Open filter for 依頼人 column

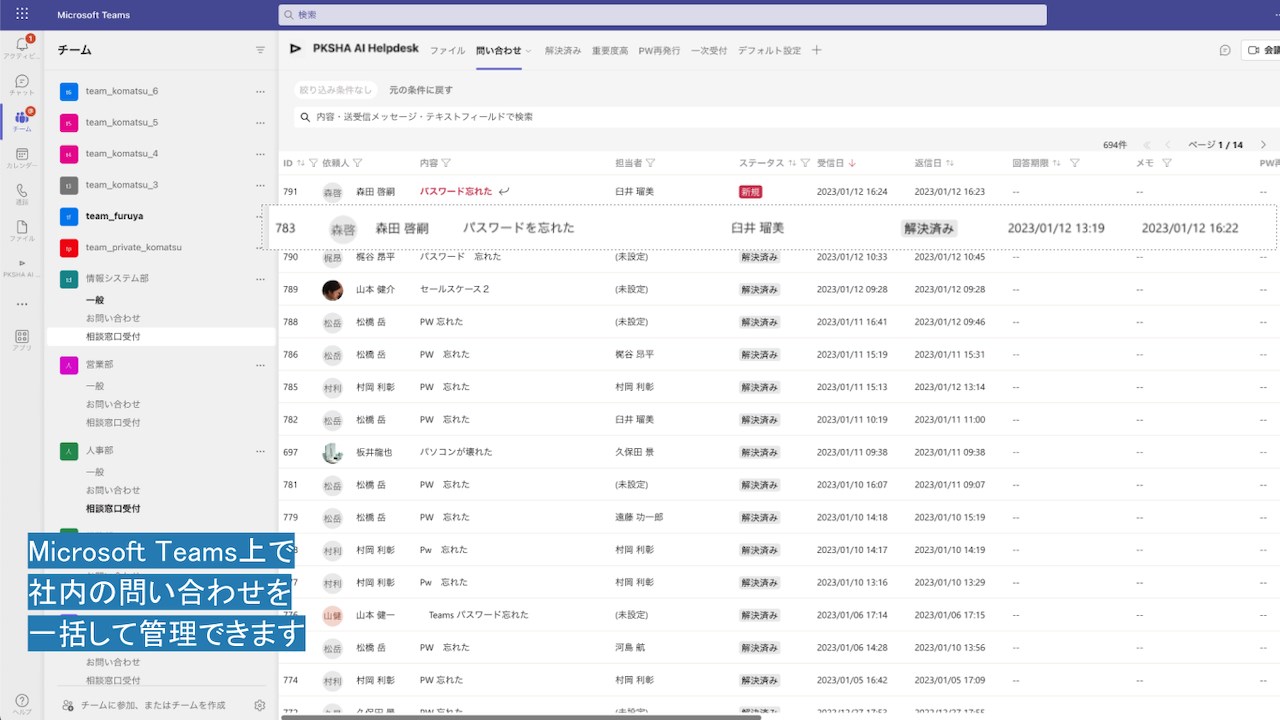tap(358, 163)
